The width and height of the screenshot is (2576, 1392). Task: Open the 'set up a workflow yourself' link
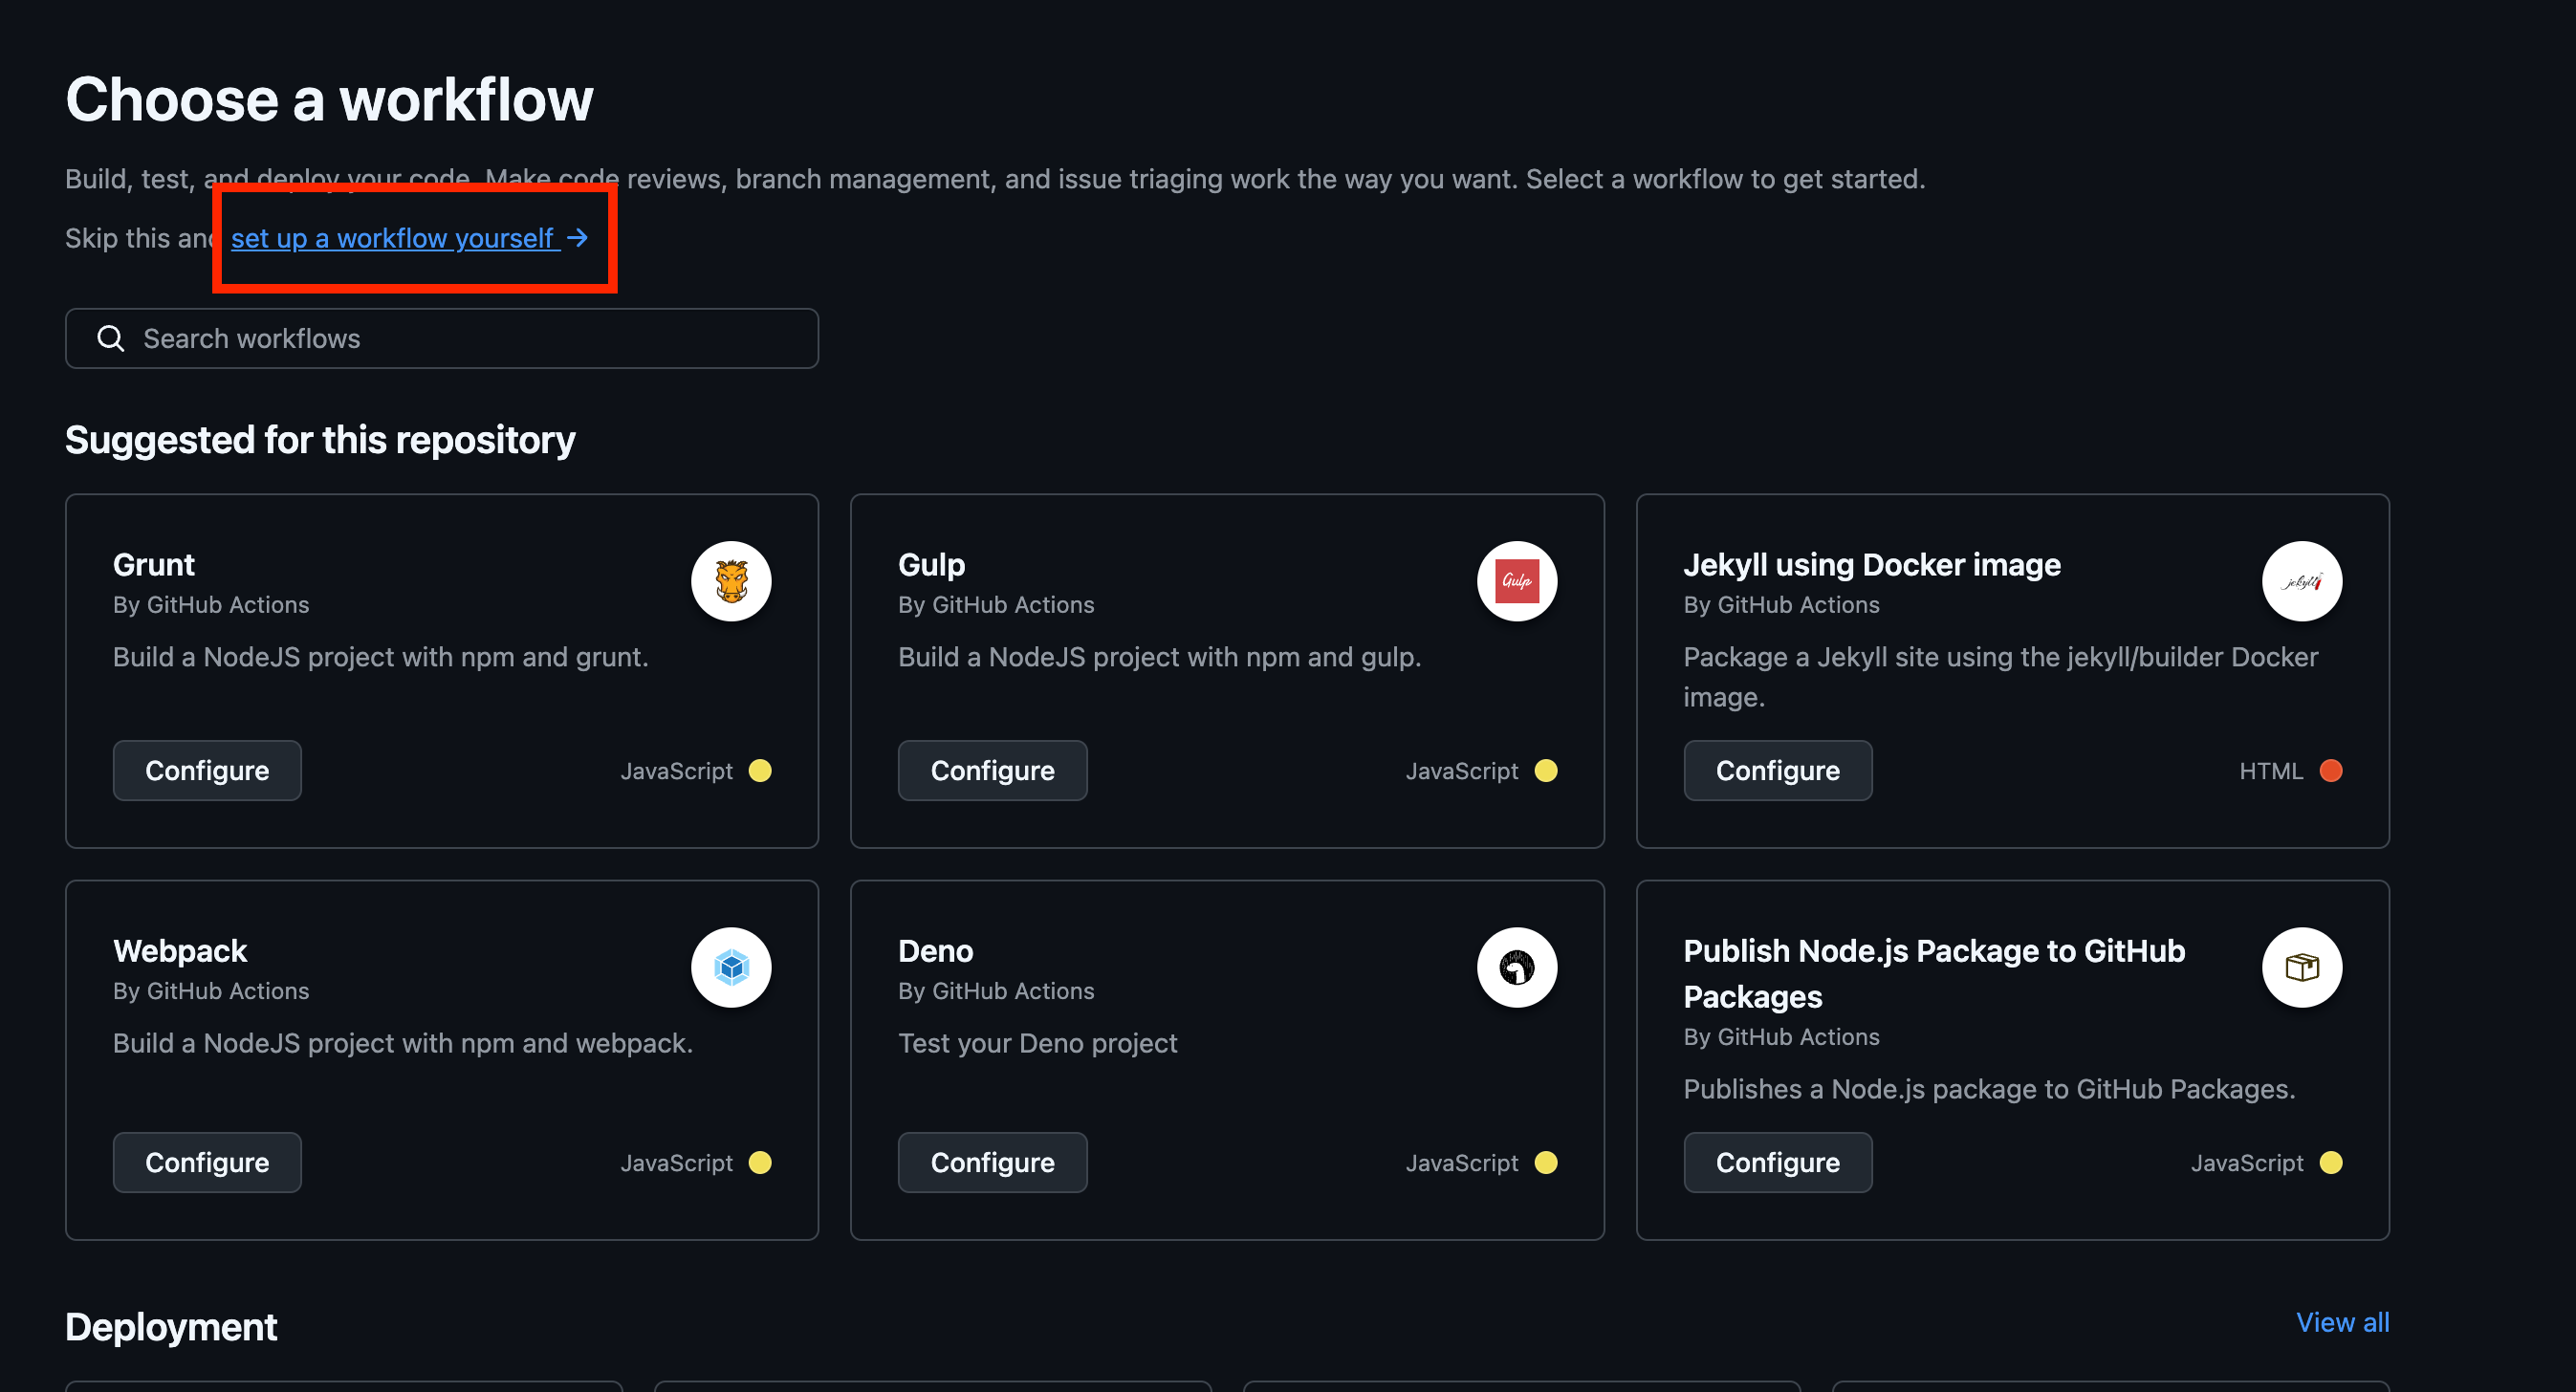point(409,238)
